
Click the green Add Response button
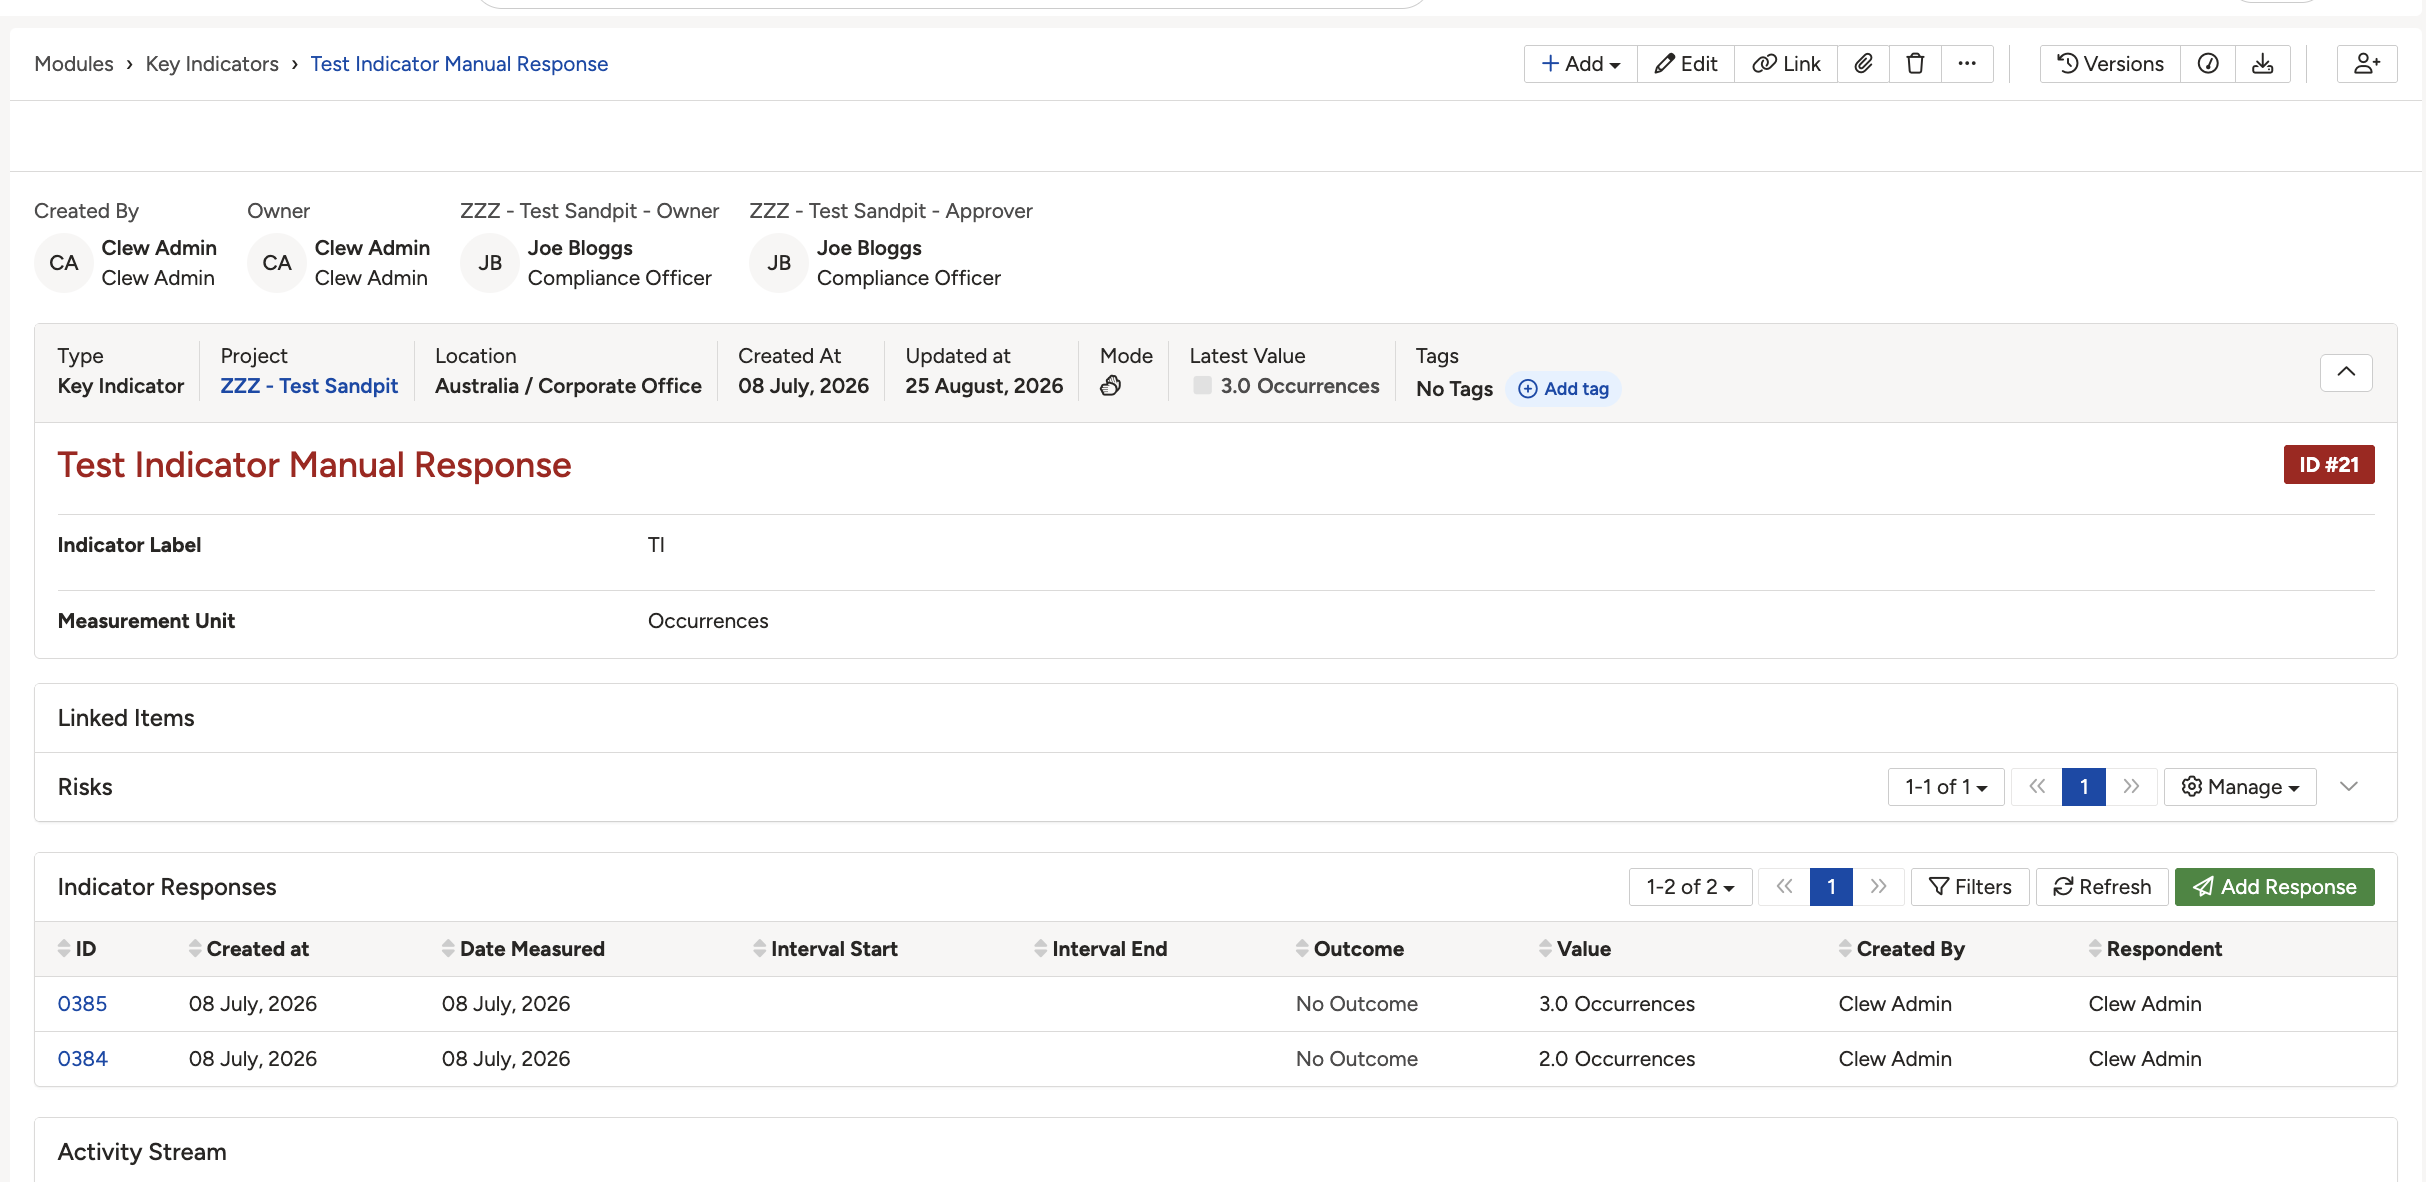pos(2274,887)
